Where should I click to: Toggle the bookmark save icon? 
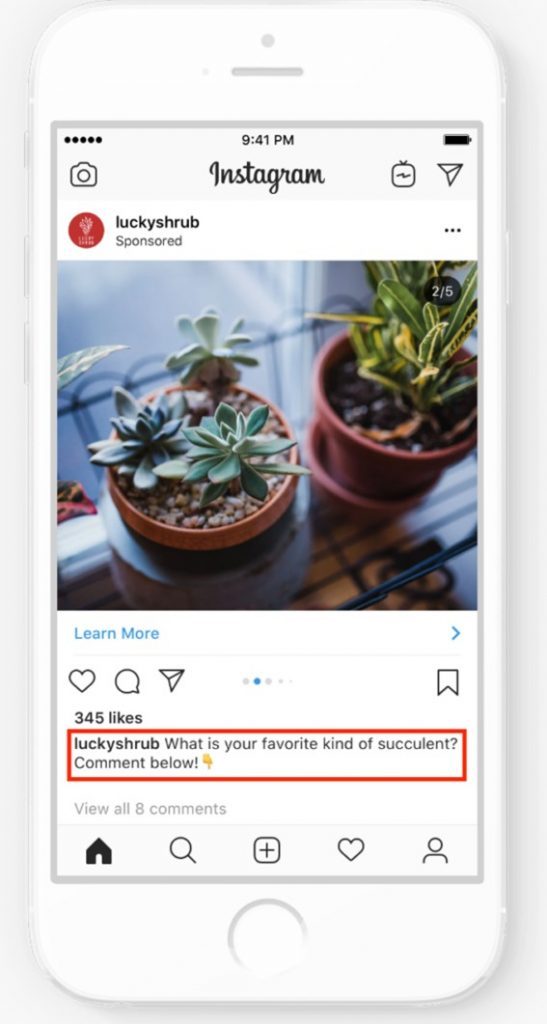click(x=448, y=682)
